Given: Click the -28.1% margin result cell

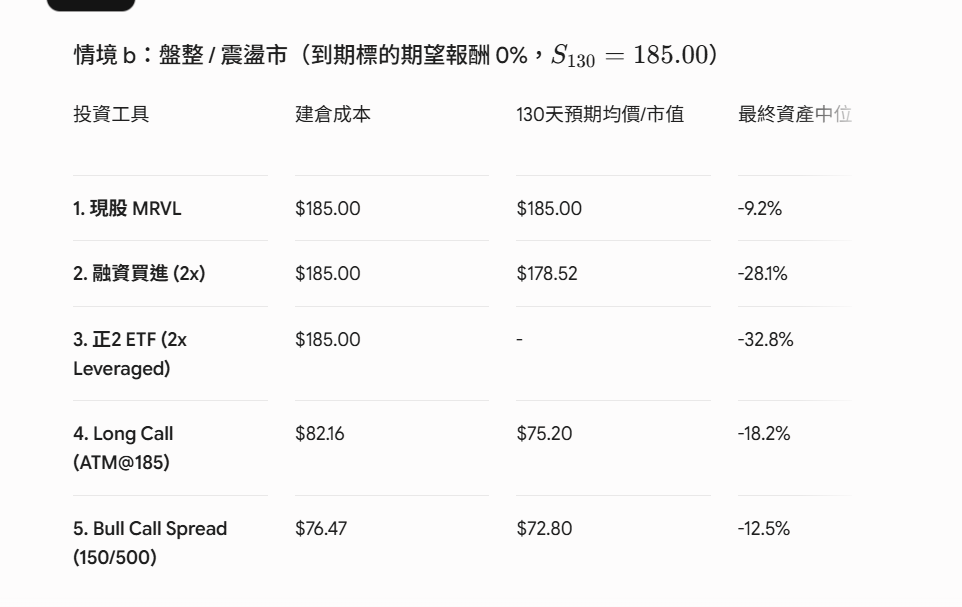Looking at the screenshot, I should 762,274.
